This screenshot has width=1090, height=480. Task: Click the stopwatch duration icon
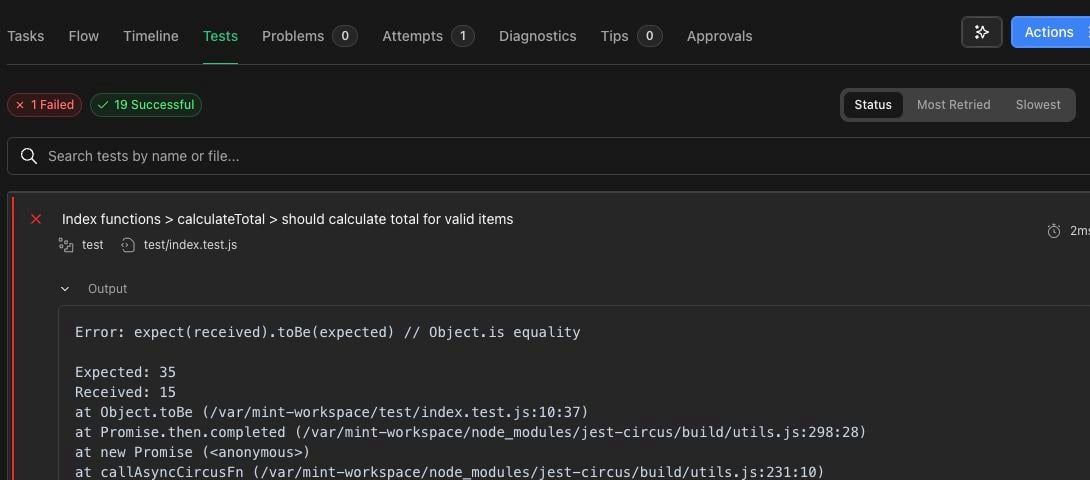[x=1054, y=231]
